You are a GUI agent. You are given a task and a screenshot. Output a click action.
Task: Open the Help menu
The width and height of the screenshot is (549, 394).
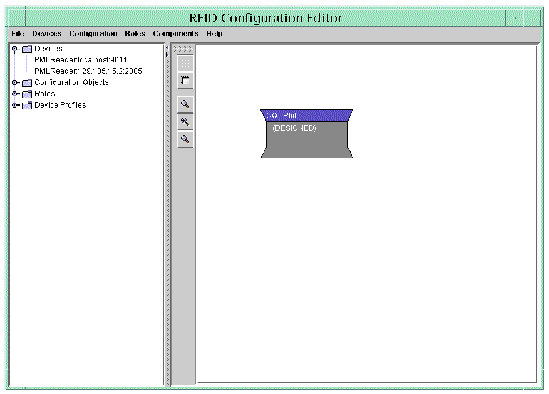pos(214,34)
